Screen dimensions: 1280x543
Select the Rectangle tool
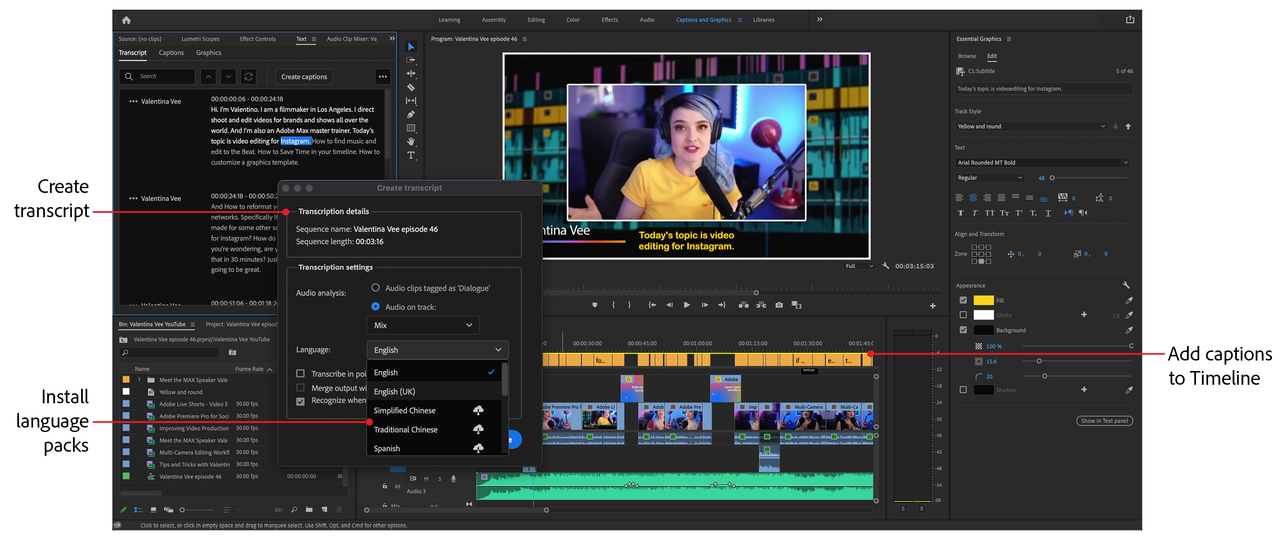[x=410, y=128]
